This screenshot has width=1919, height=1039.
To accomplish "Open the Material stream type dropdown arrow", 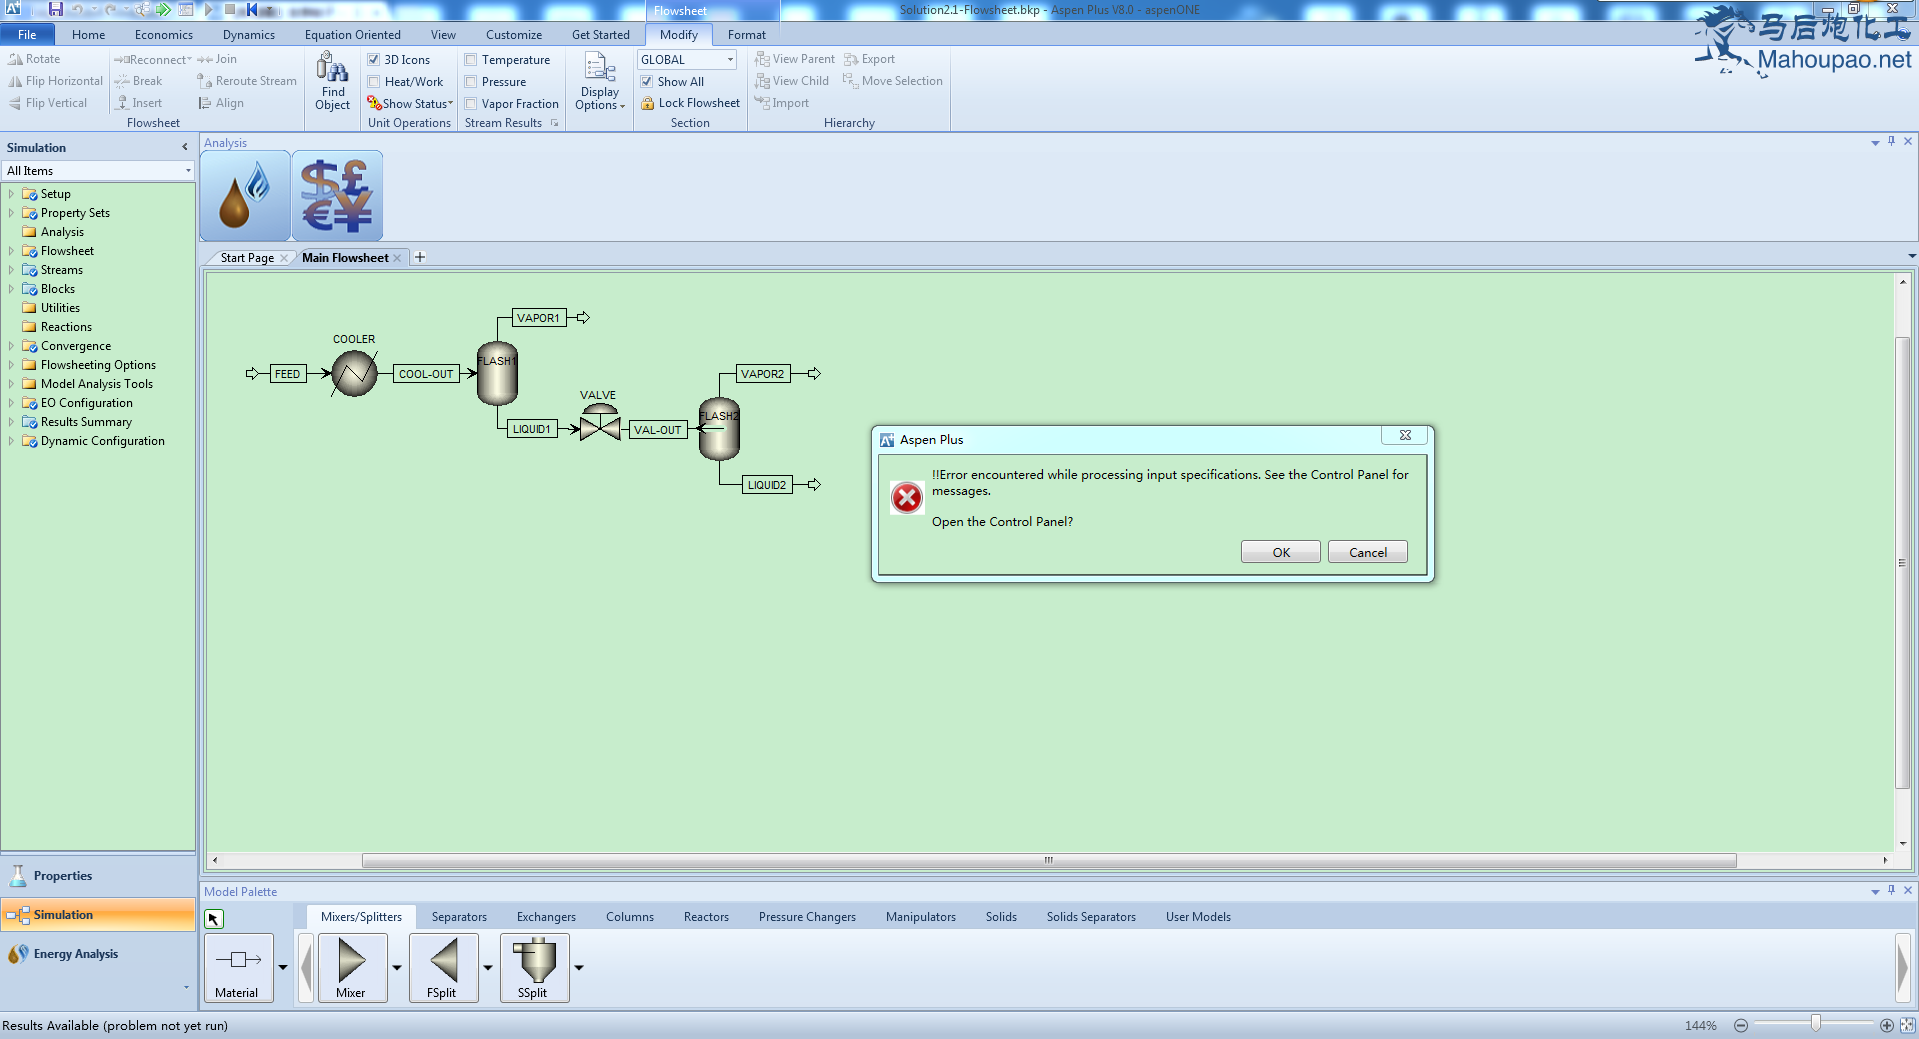I will (x=283, y=968).
